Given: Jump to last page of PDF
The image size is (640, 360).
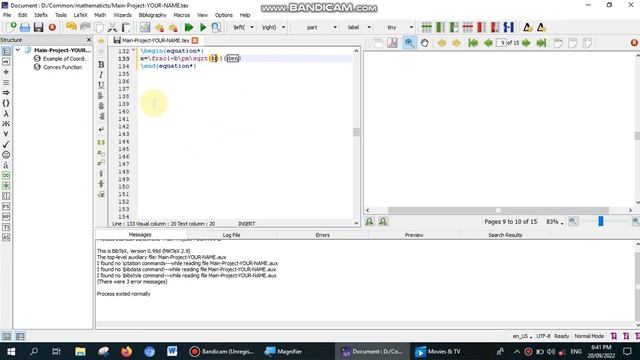Looking at the screenshot, I should pos(541,43).
